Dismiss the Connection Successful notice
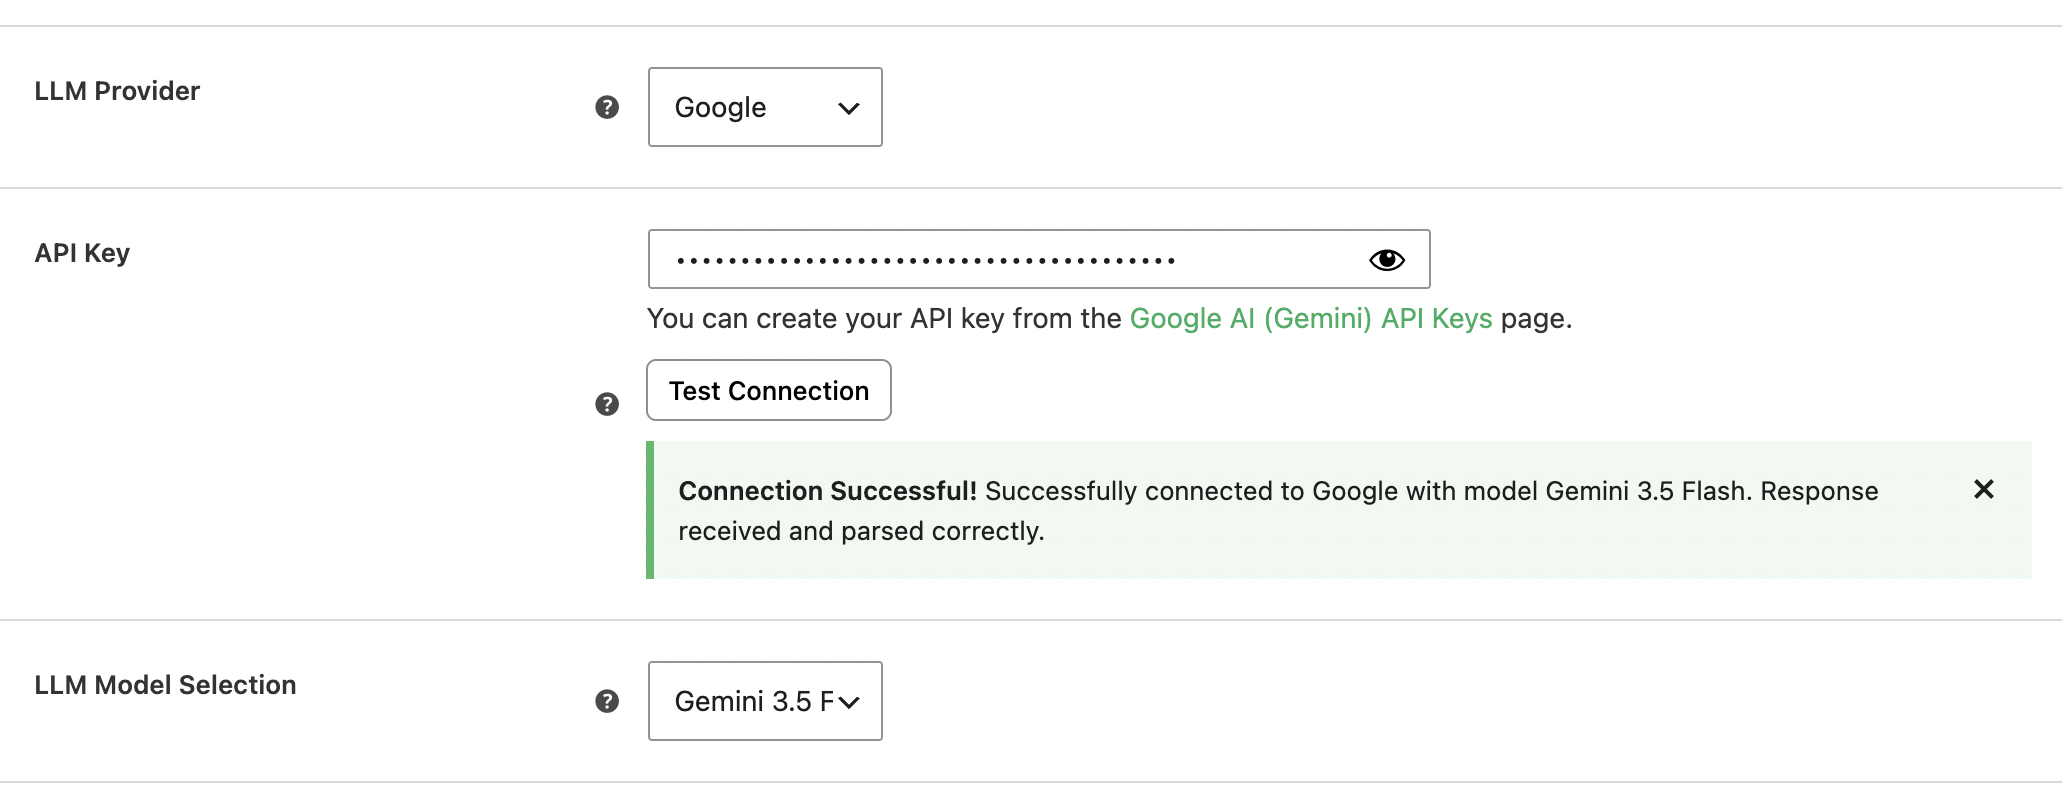 click(1984, 489)
